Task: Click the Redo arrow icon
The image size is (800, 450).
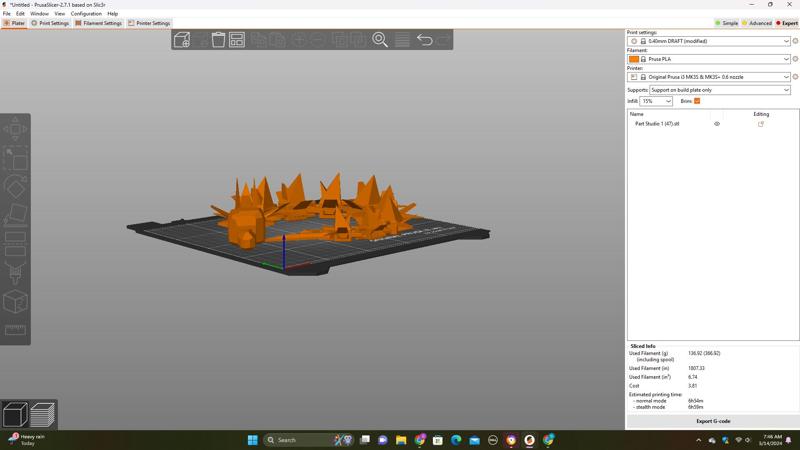Action: pyautogui.click(x=443, y=40)
